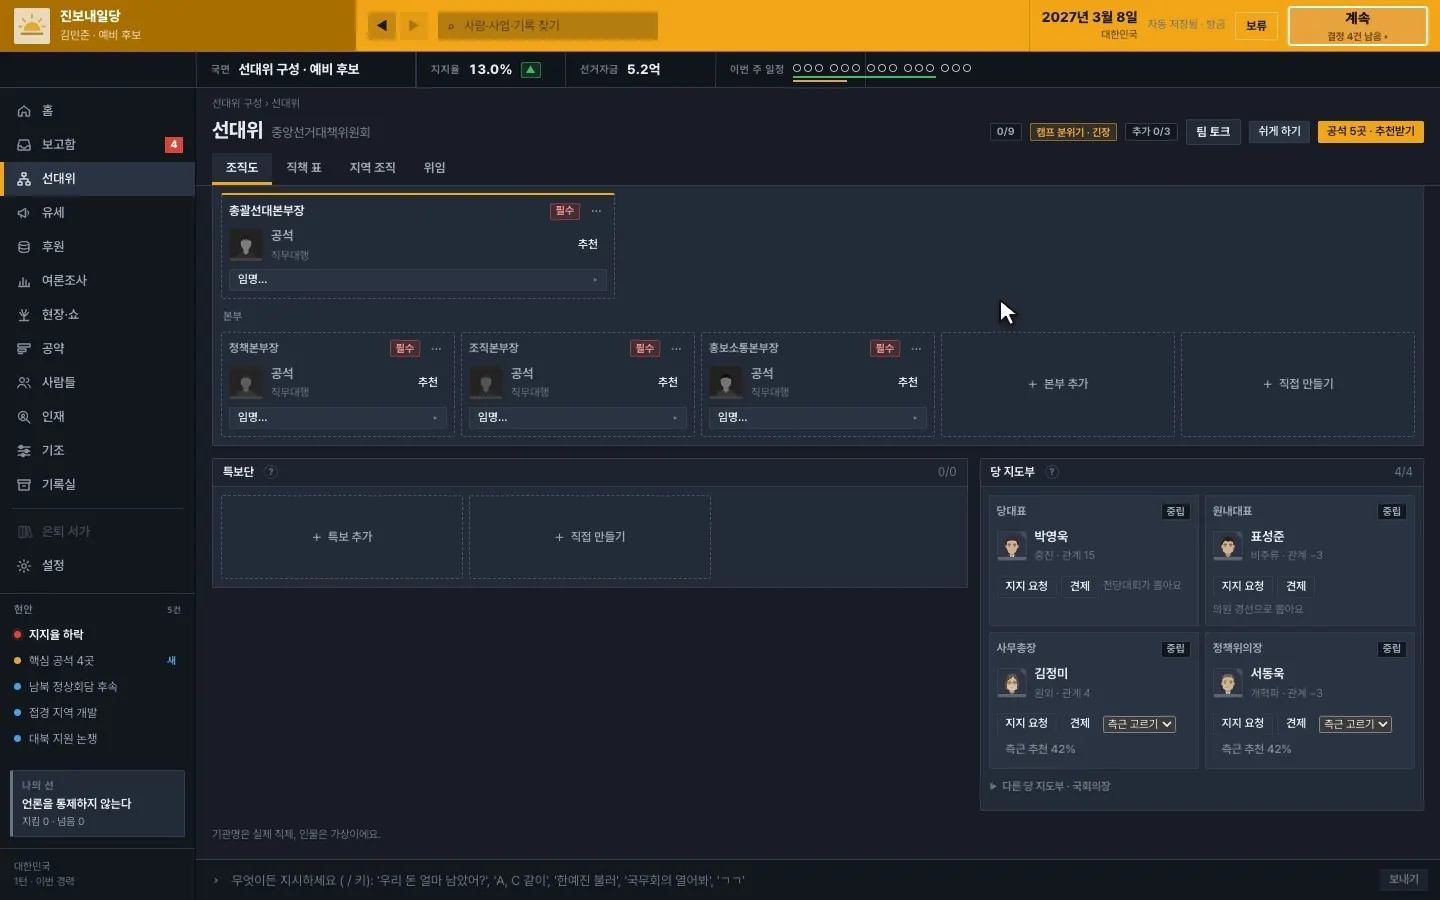The height and width of the screenshot is (900, 1440).
Task: Click the 본부 추가 placeholder card
Action: (1058, 384)
